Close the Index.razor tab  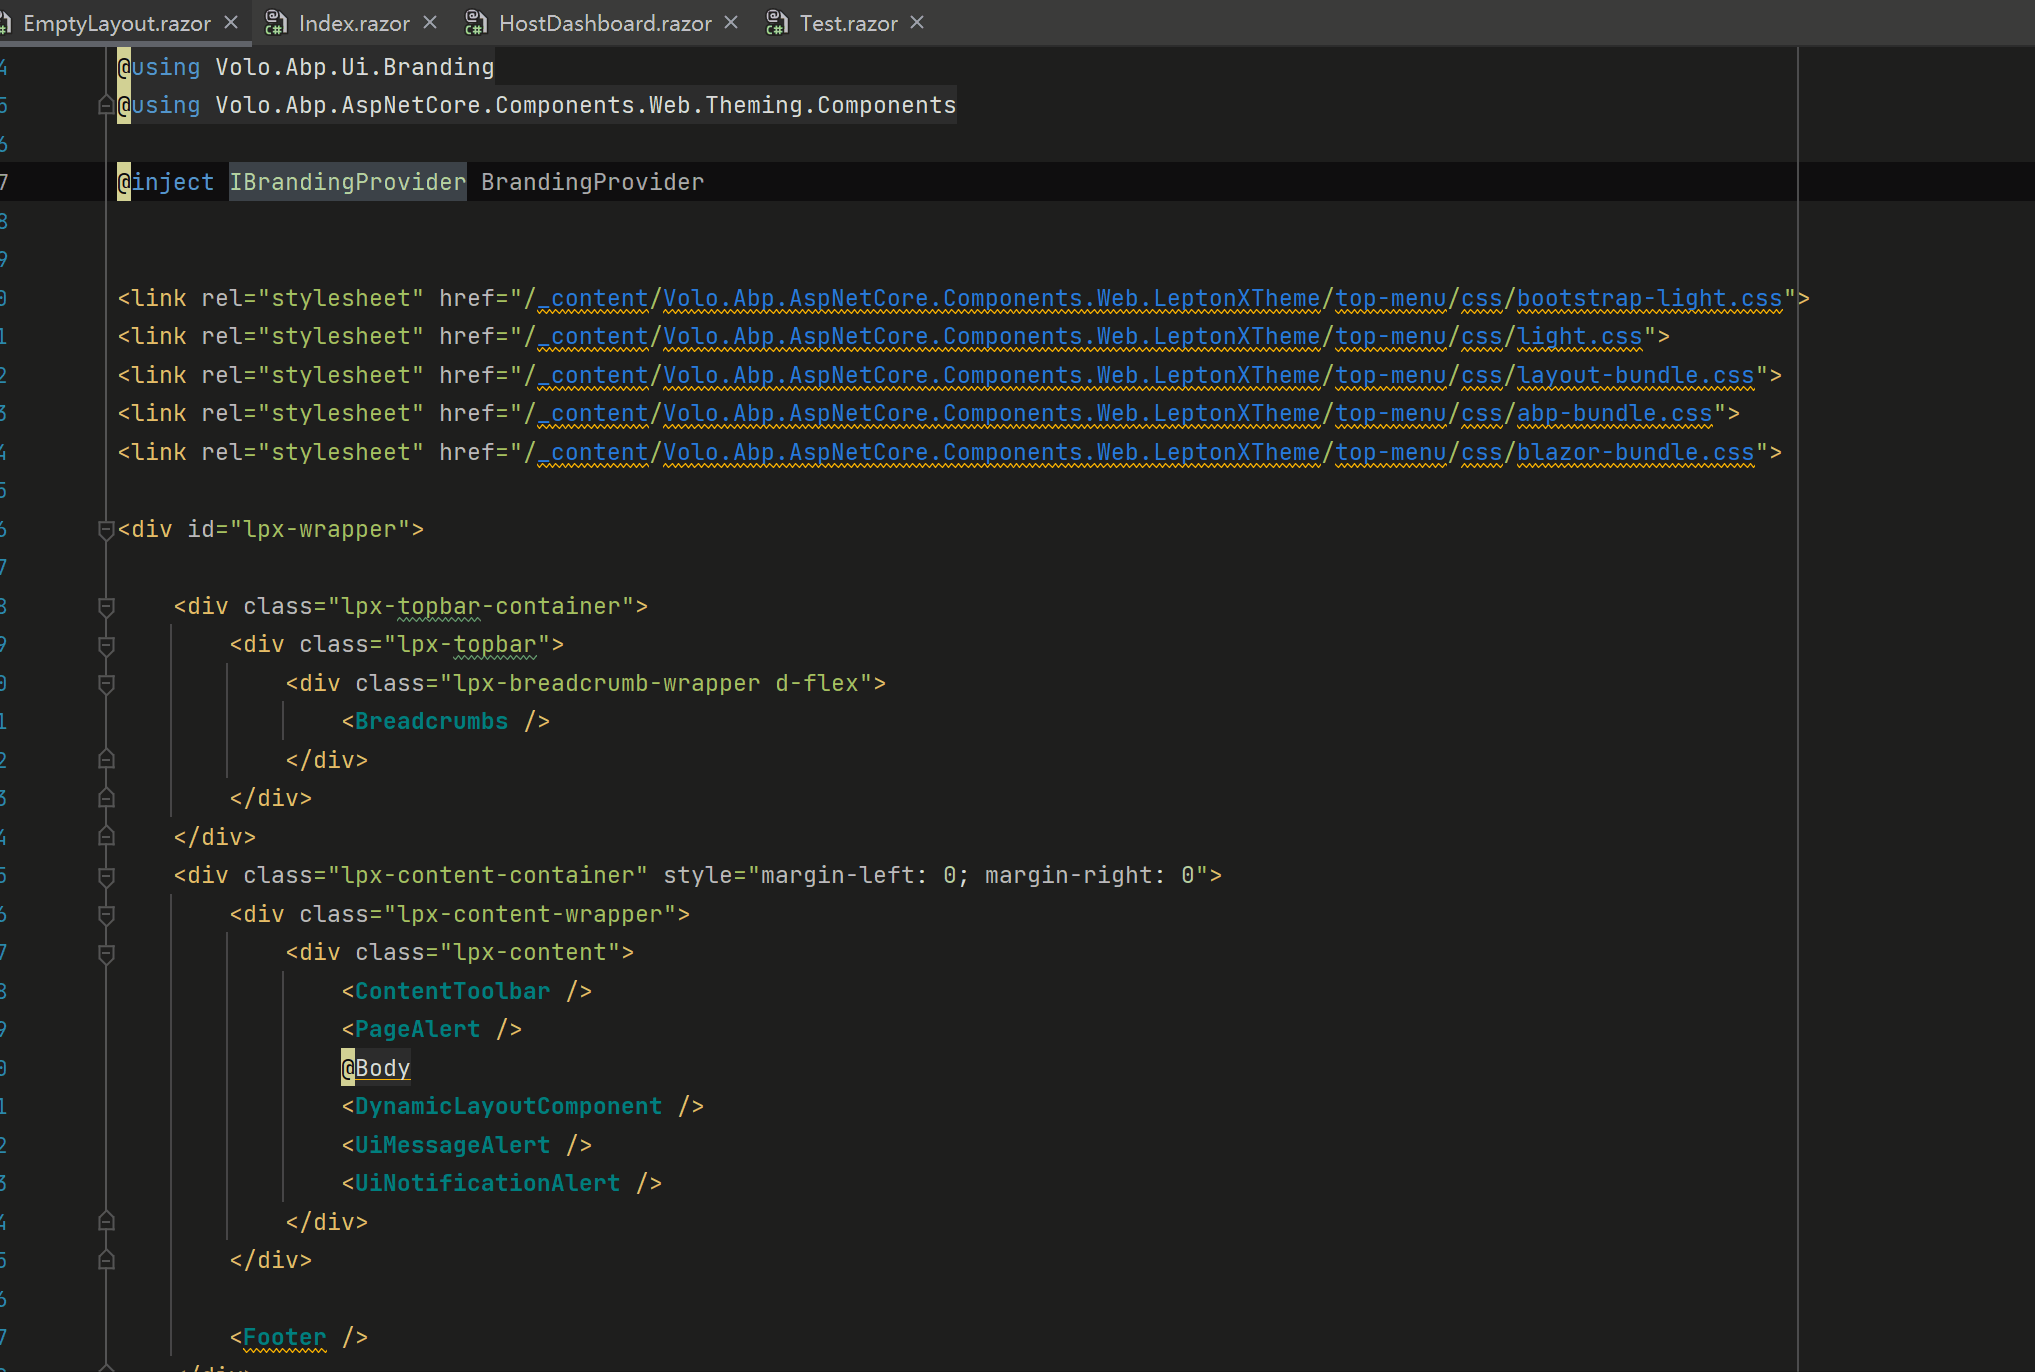[430, 22]
